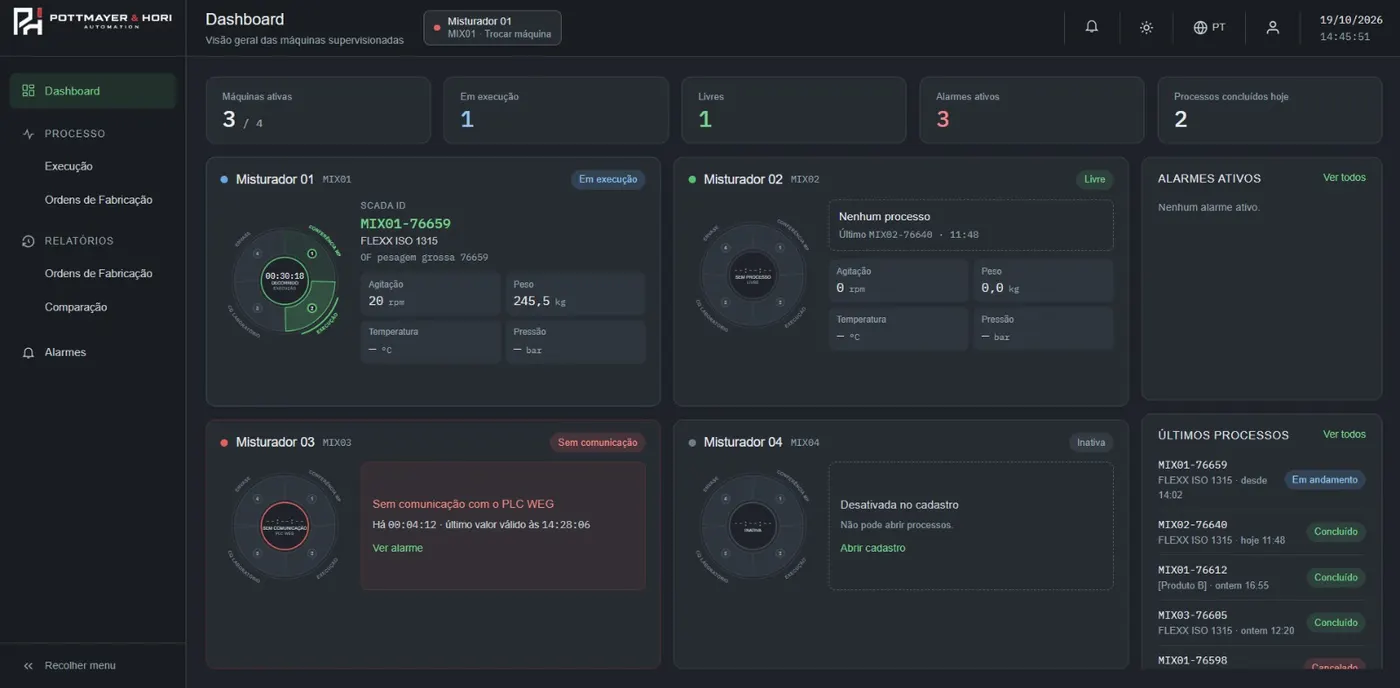Click the Relatórios section history icon

[x=28, y=241]
